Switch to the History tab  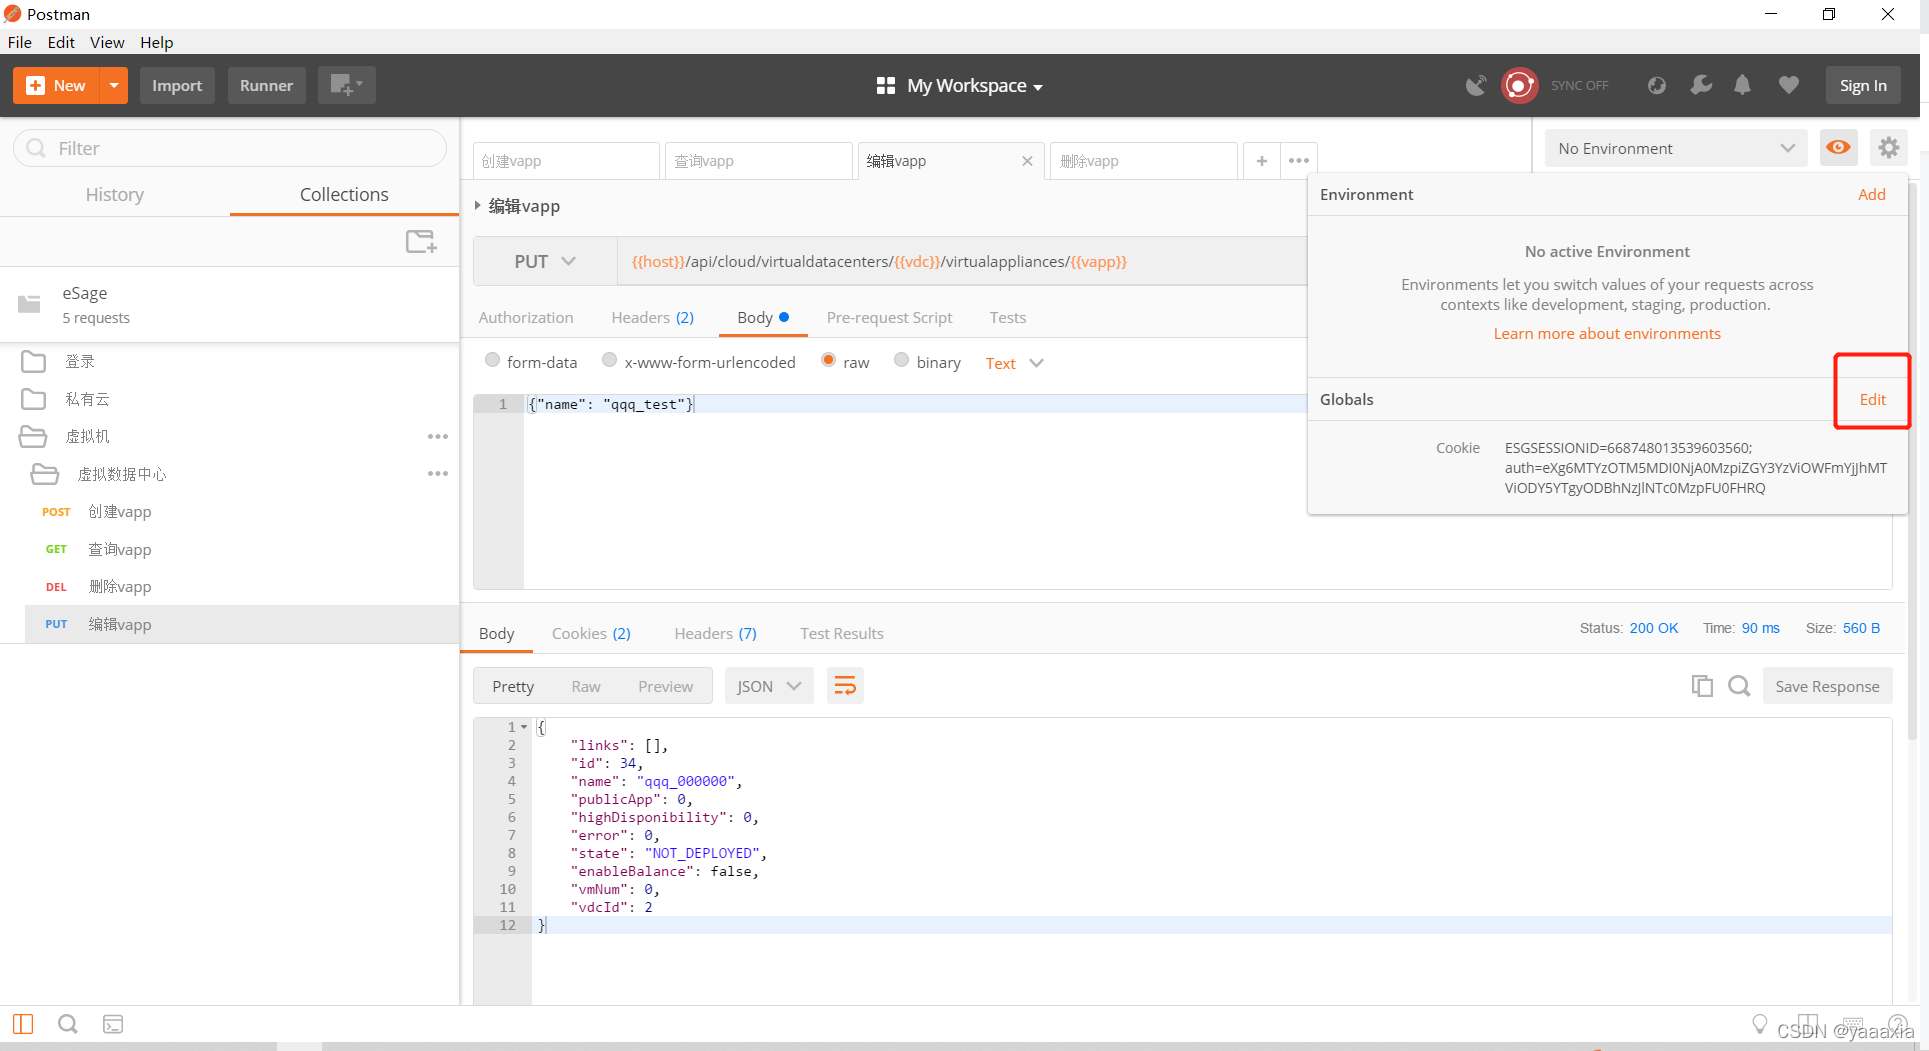click(x=115, y=194)
